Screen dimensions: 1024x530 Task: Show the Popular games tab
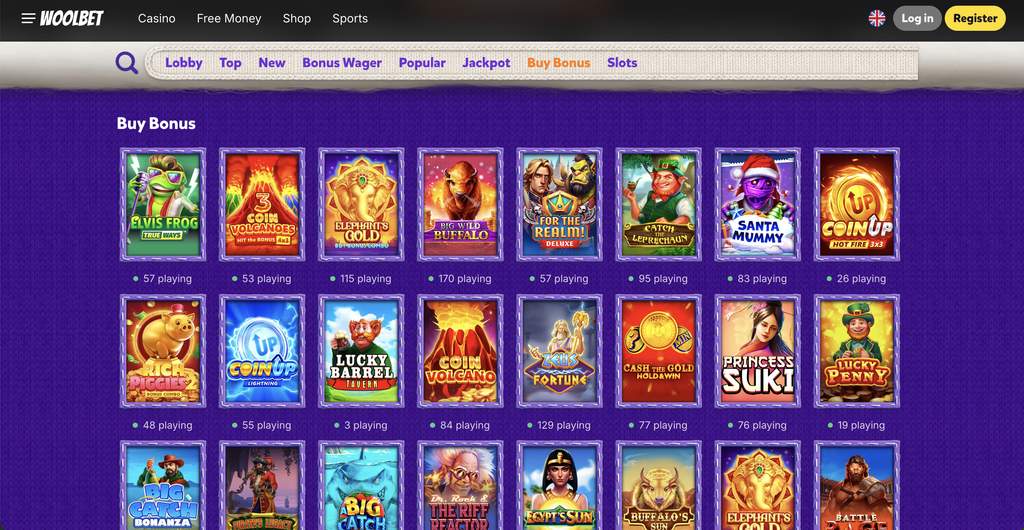(x=422, y=63)
